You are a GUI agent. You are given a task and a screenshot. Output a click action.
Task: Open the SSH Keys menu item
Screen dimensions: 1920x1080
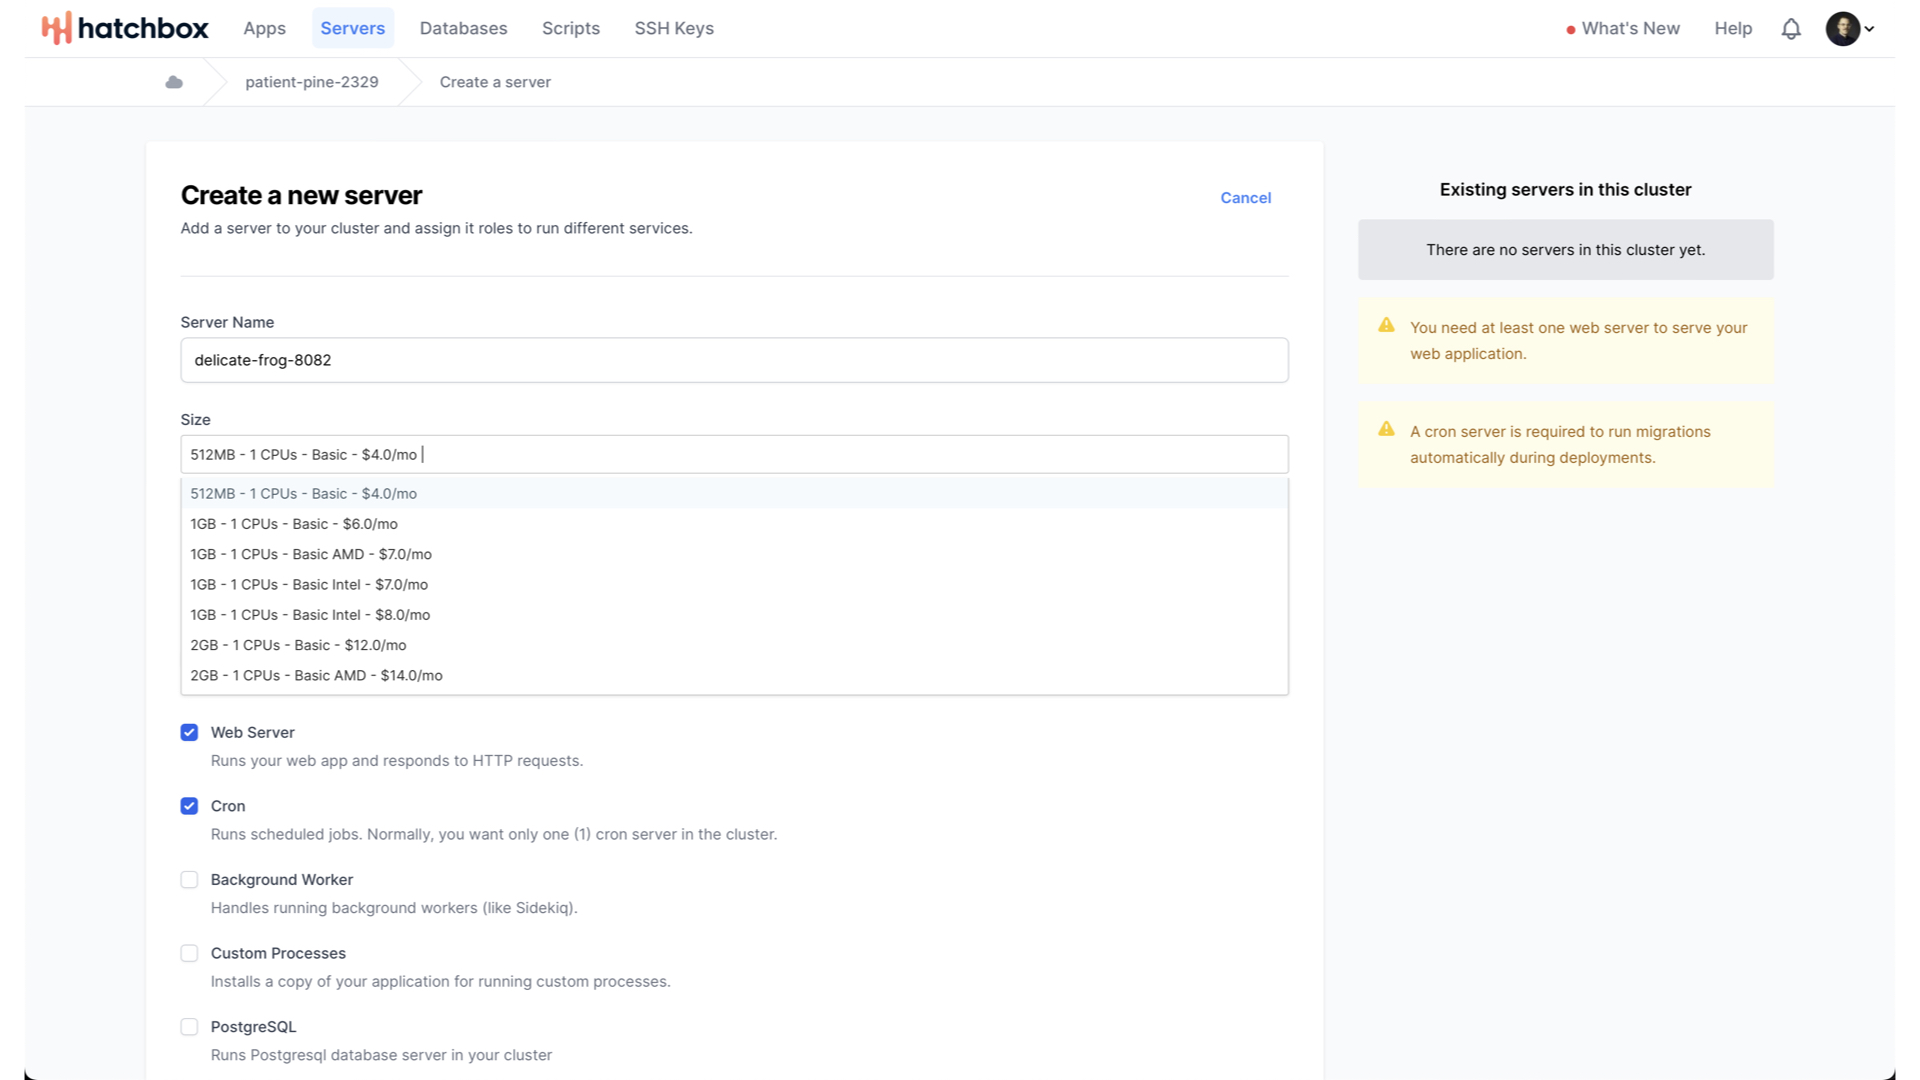(x=674, y=28)
